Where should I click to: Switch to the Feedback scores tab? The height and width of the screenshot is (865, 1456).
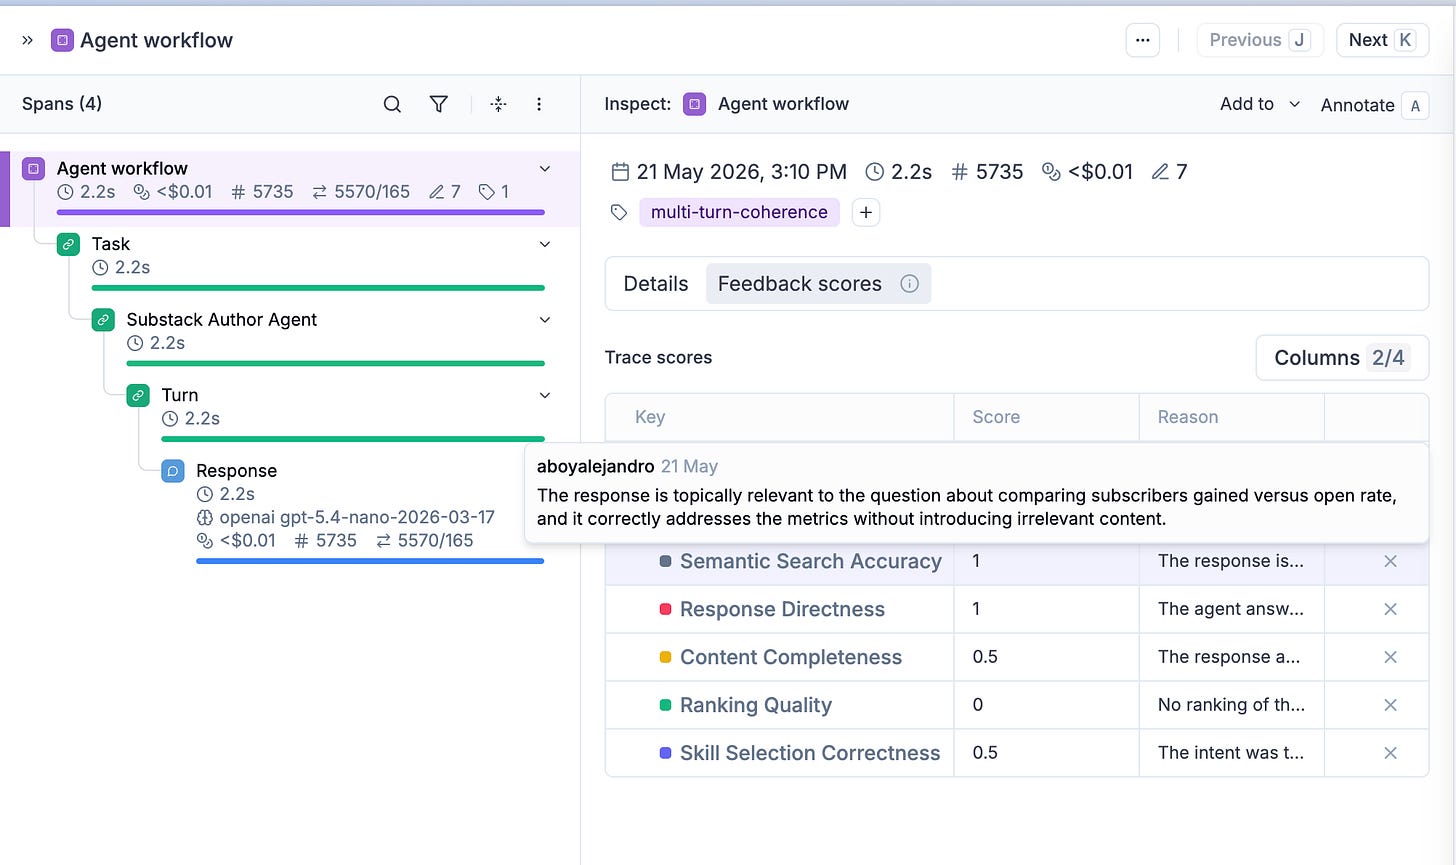pos(818,284)
